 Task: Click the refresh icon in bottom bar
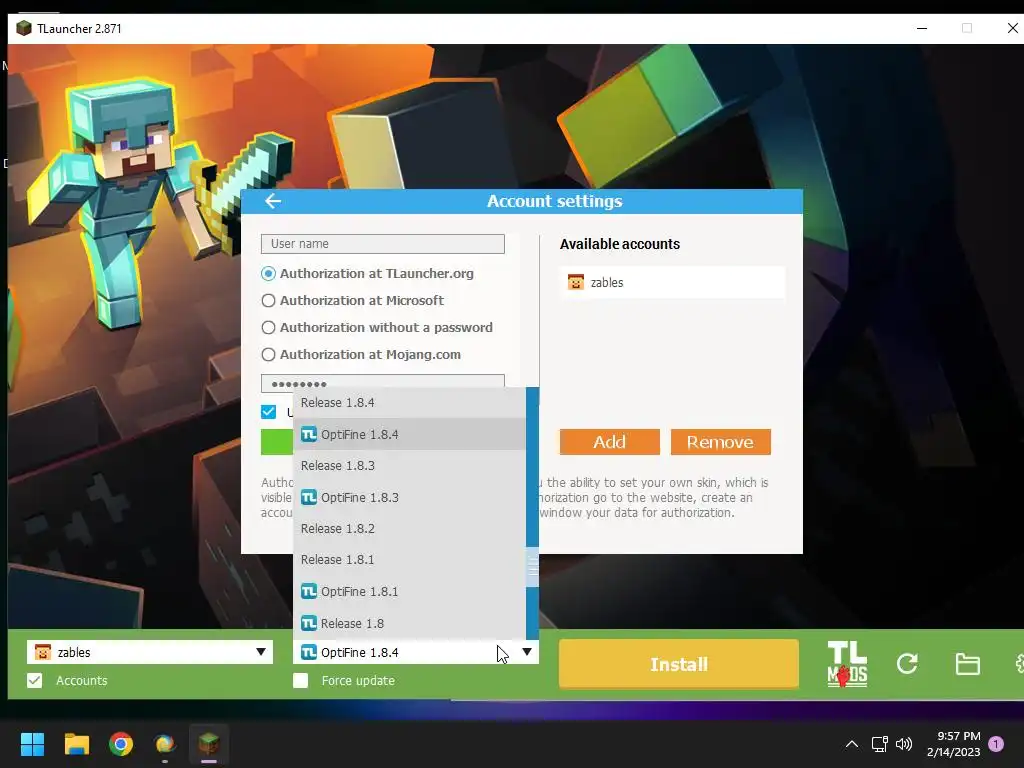click(907, 664)
